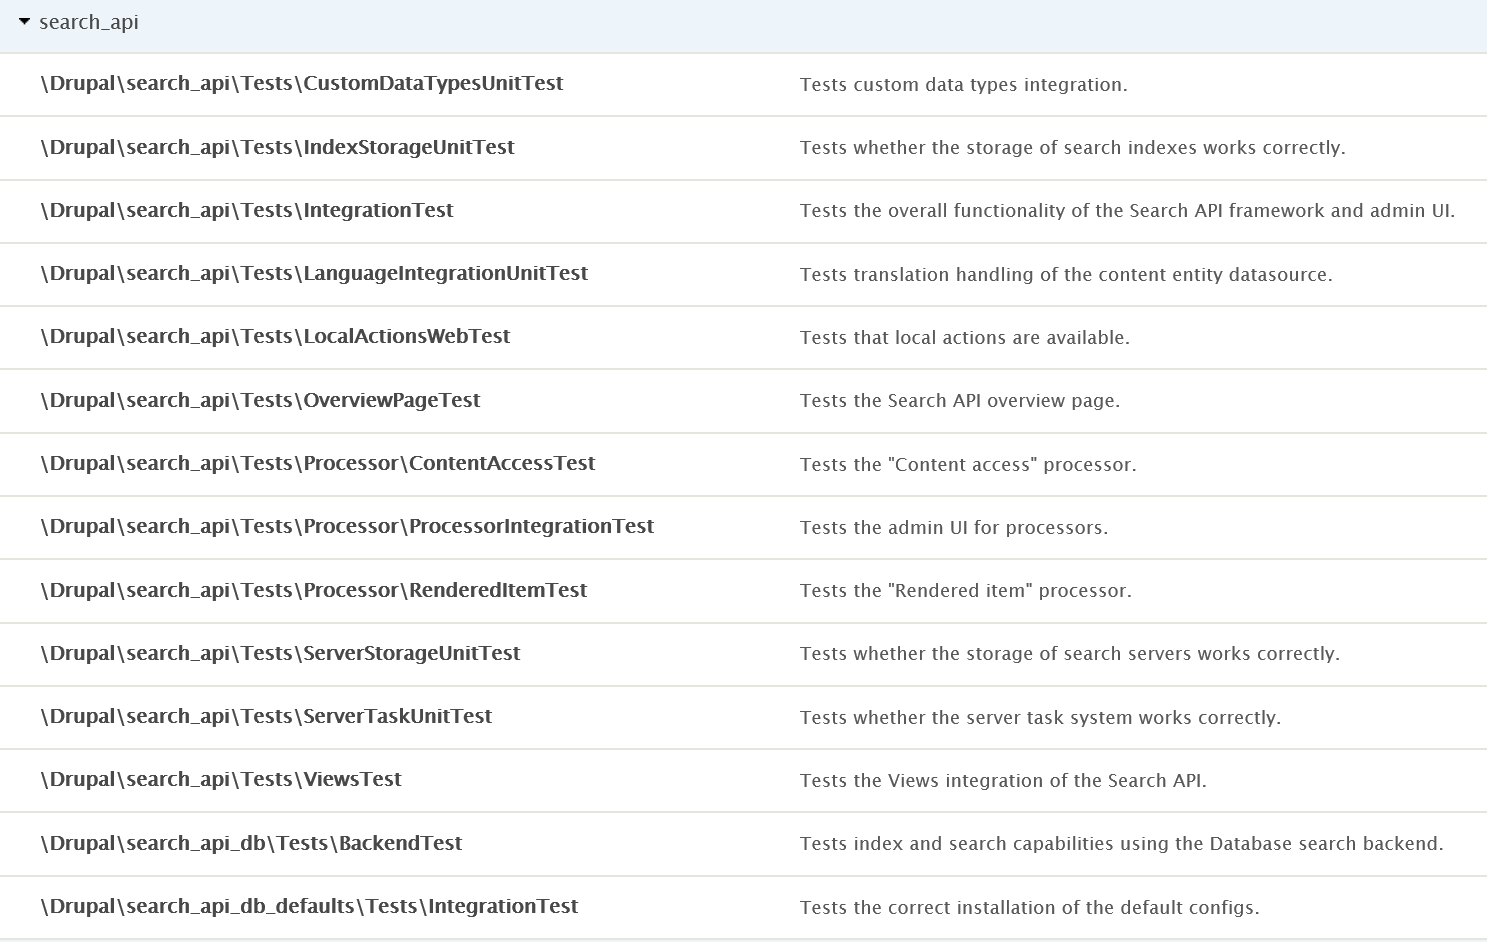Click description 'Tests custom data types integration.'
Viewport: 1487px width, 942px height.
coord(964,85)
